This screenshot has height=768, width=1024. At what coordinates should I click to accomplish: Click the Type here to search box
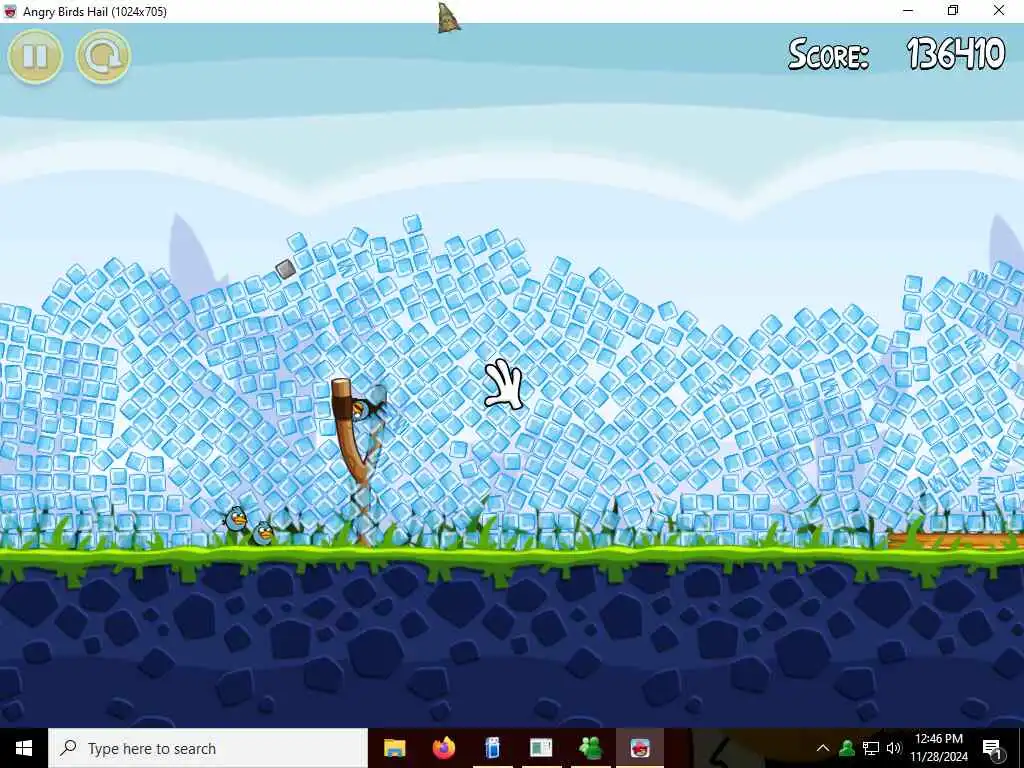click(208, 748)
